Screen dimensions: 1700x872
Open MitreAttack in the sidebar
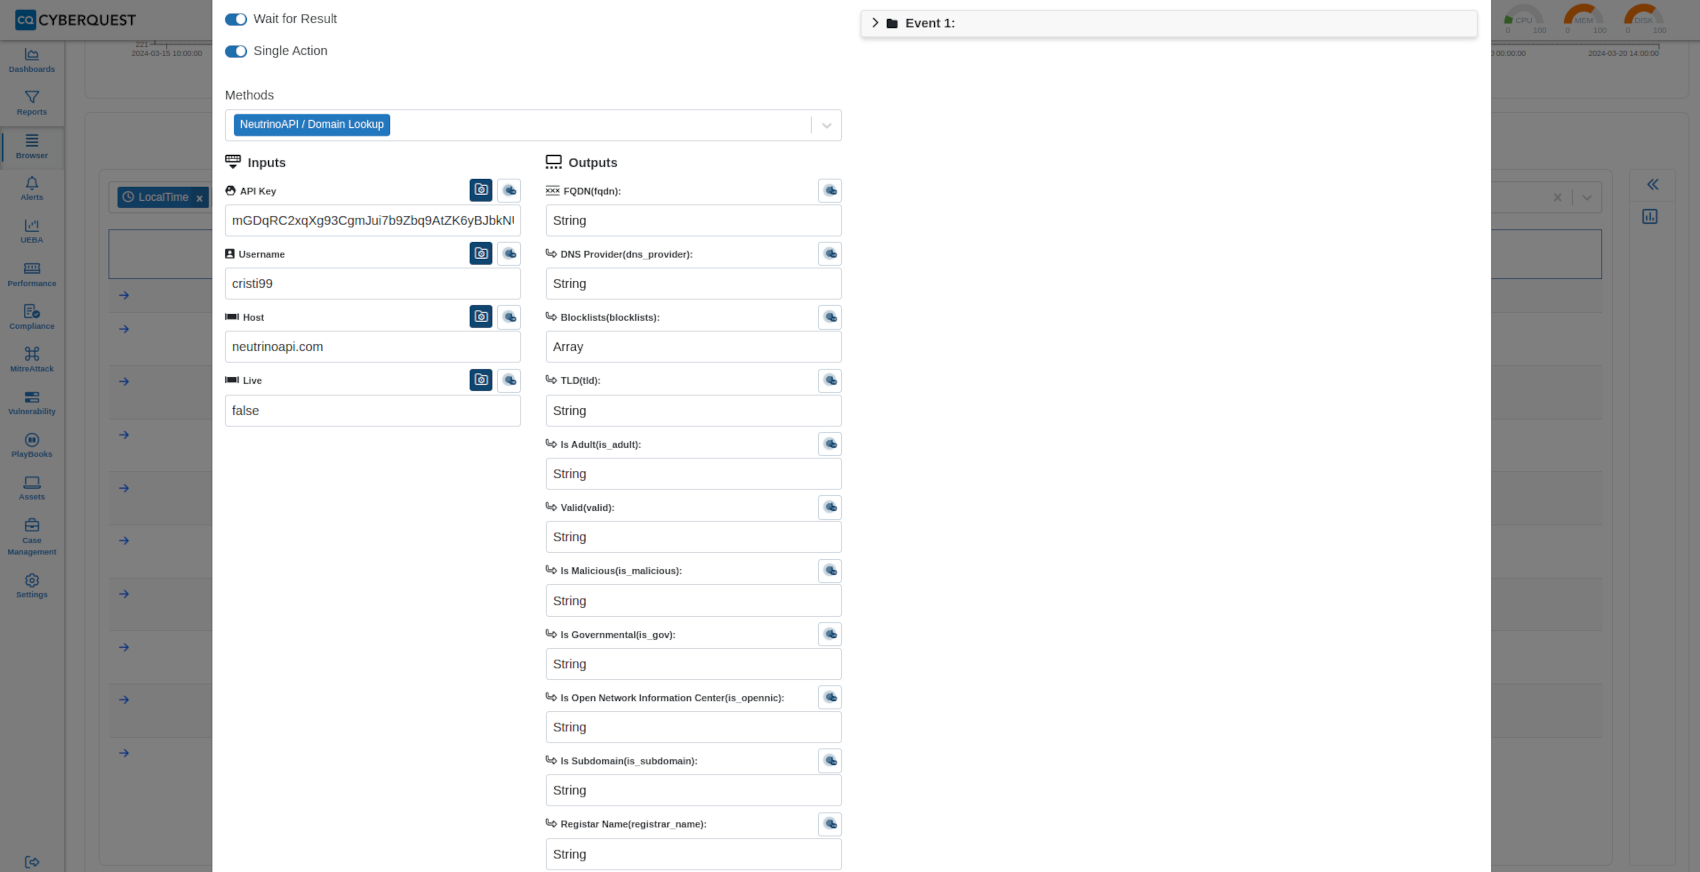pyautogui.click(x=32, y=360)
